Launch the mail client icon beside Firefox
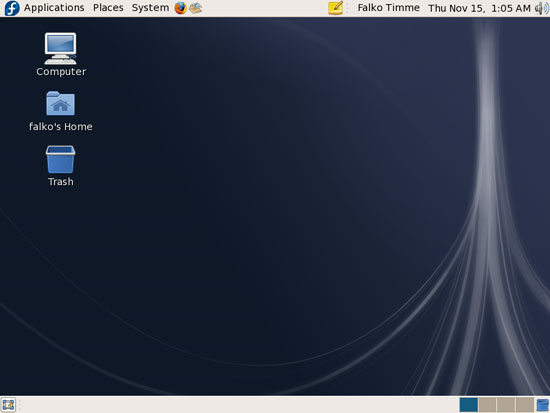Image resolution: width=550 pixels, height=413 pixels. (x=195, y=8)
